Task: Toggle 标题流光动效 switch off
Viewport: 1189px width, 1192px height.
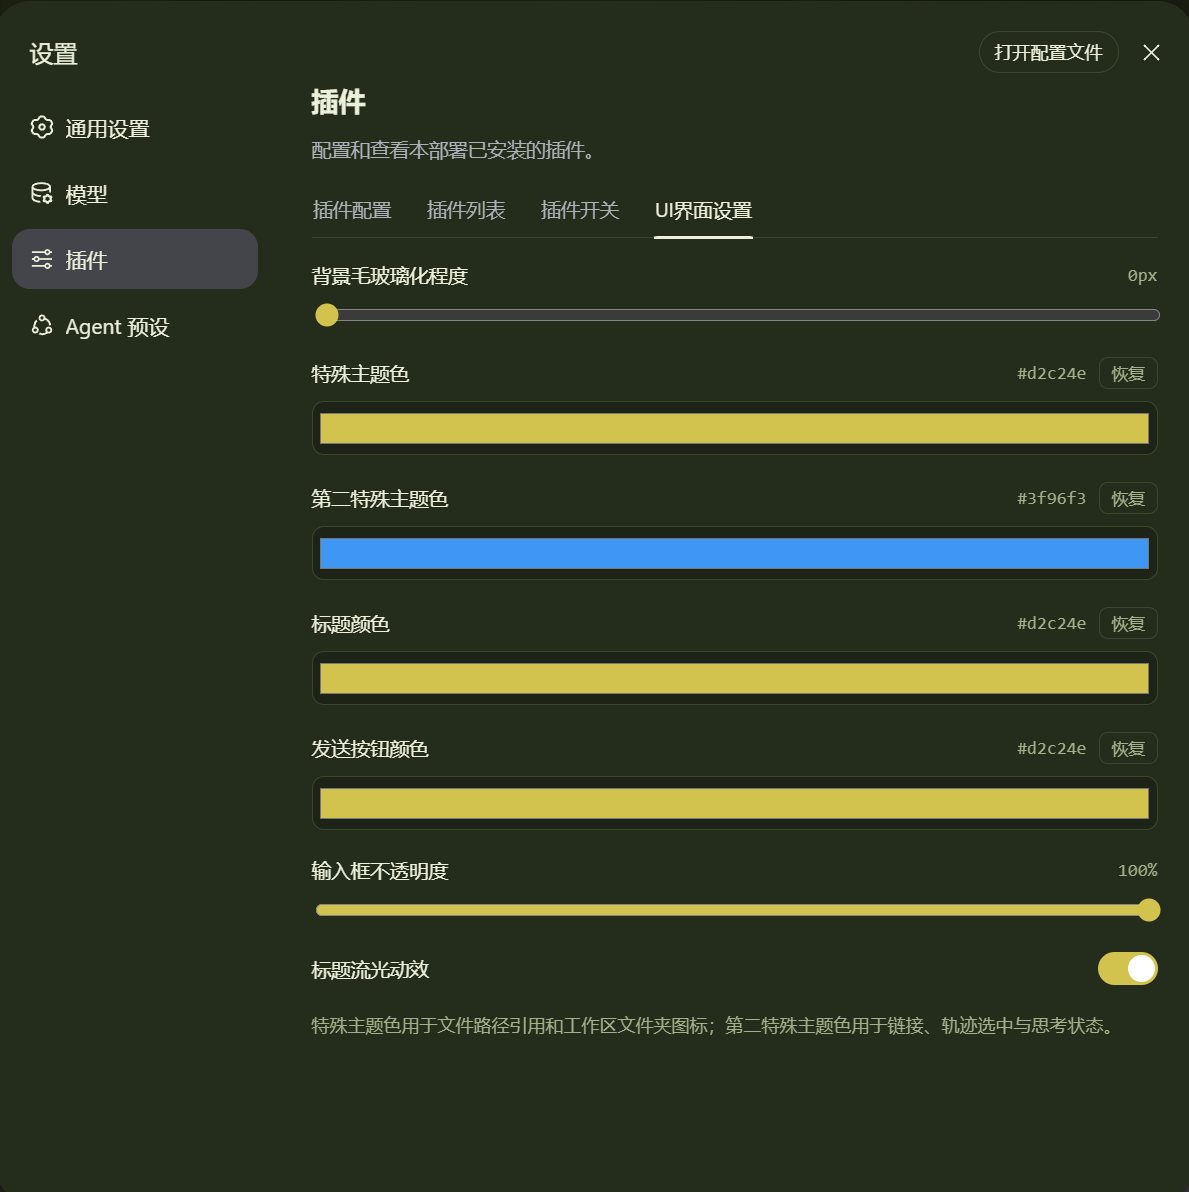Action: pyautogui.click(x=1127, y=968)
